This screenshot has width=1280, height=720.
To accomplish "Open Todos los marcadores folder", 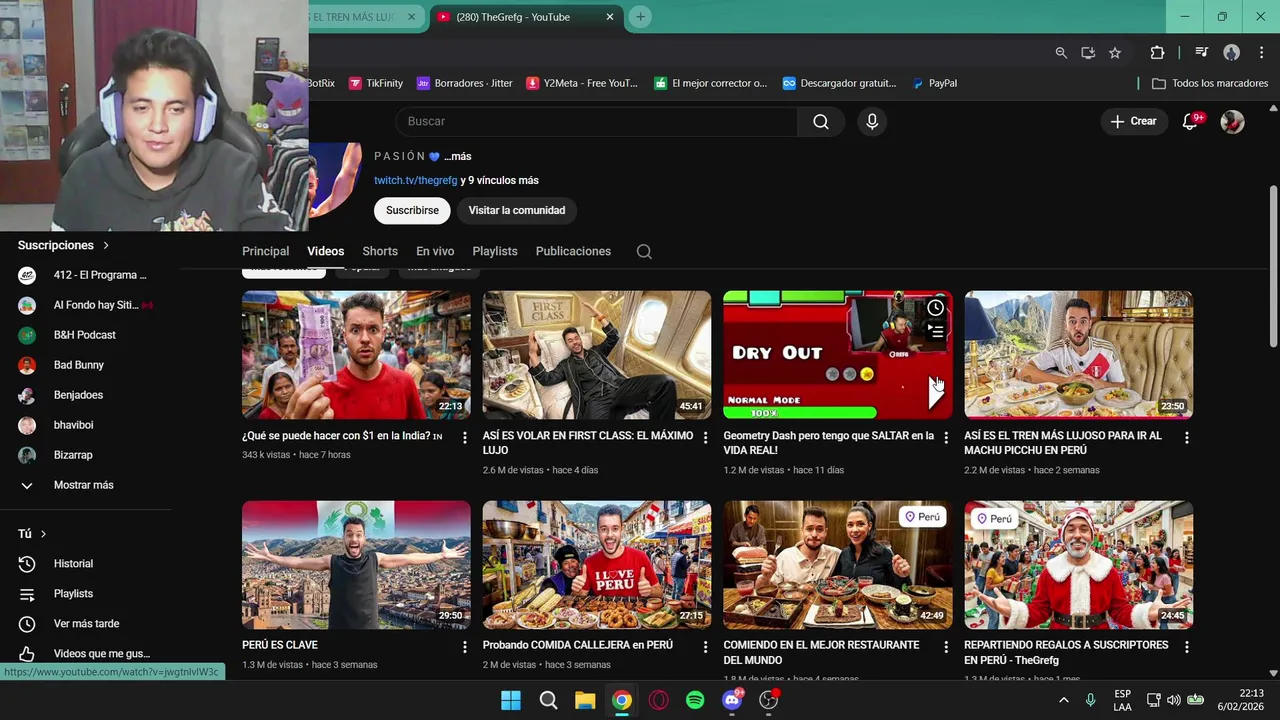I will click(x=1210, y=83).
